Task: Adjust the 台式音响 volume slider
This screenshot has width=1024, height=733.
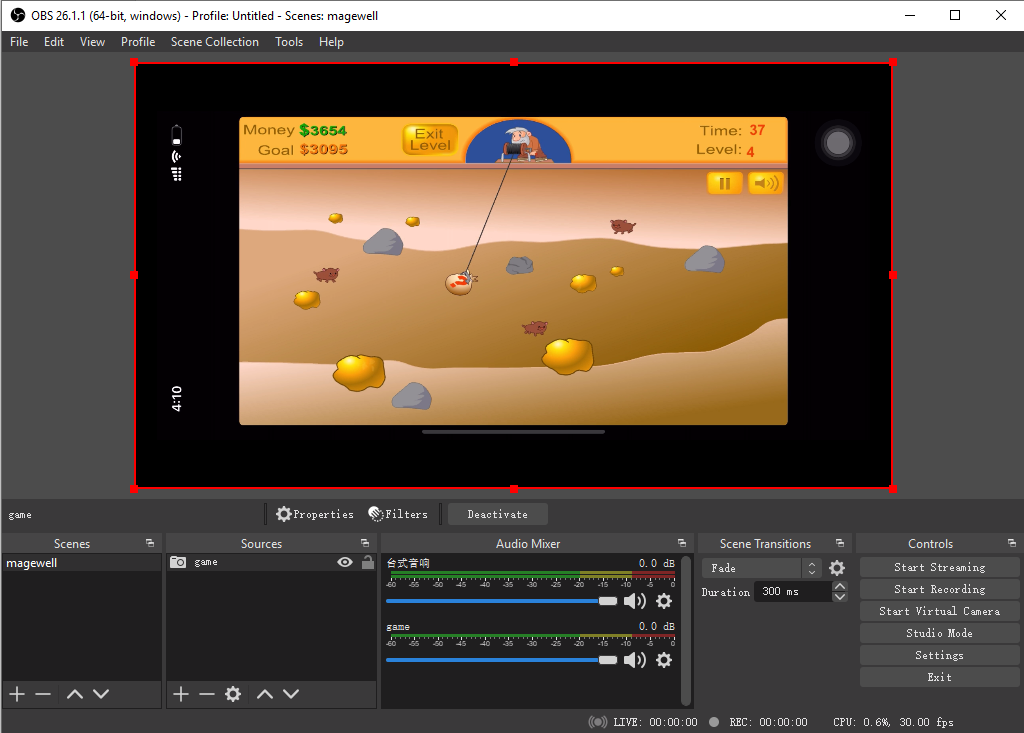Action: (502, 601)
